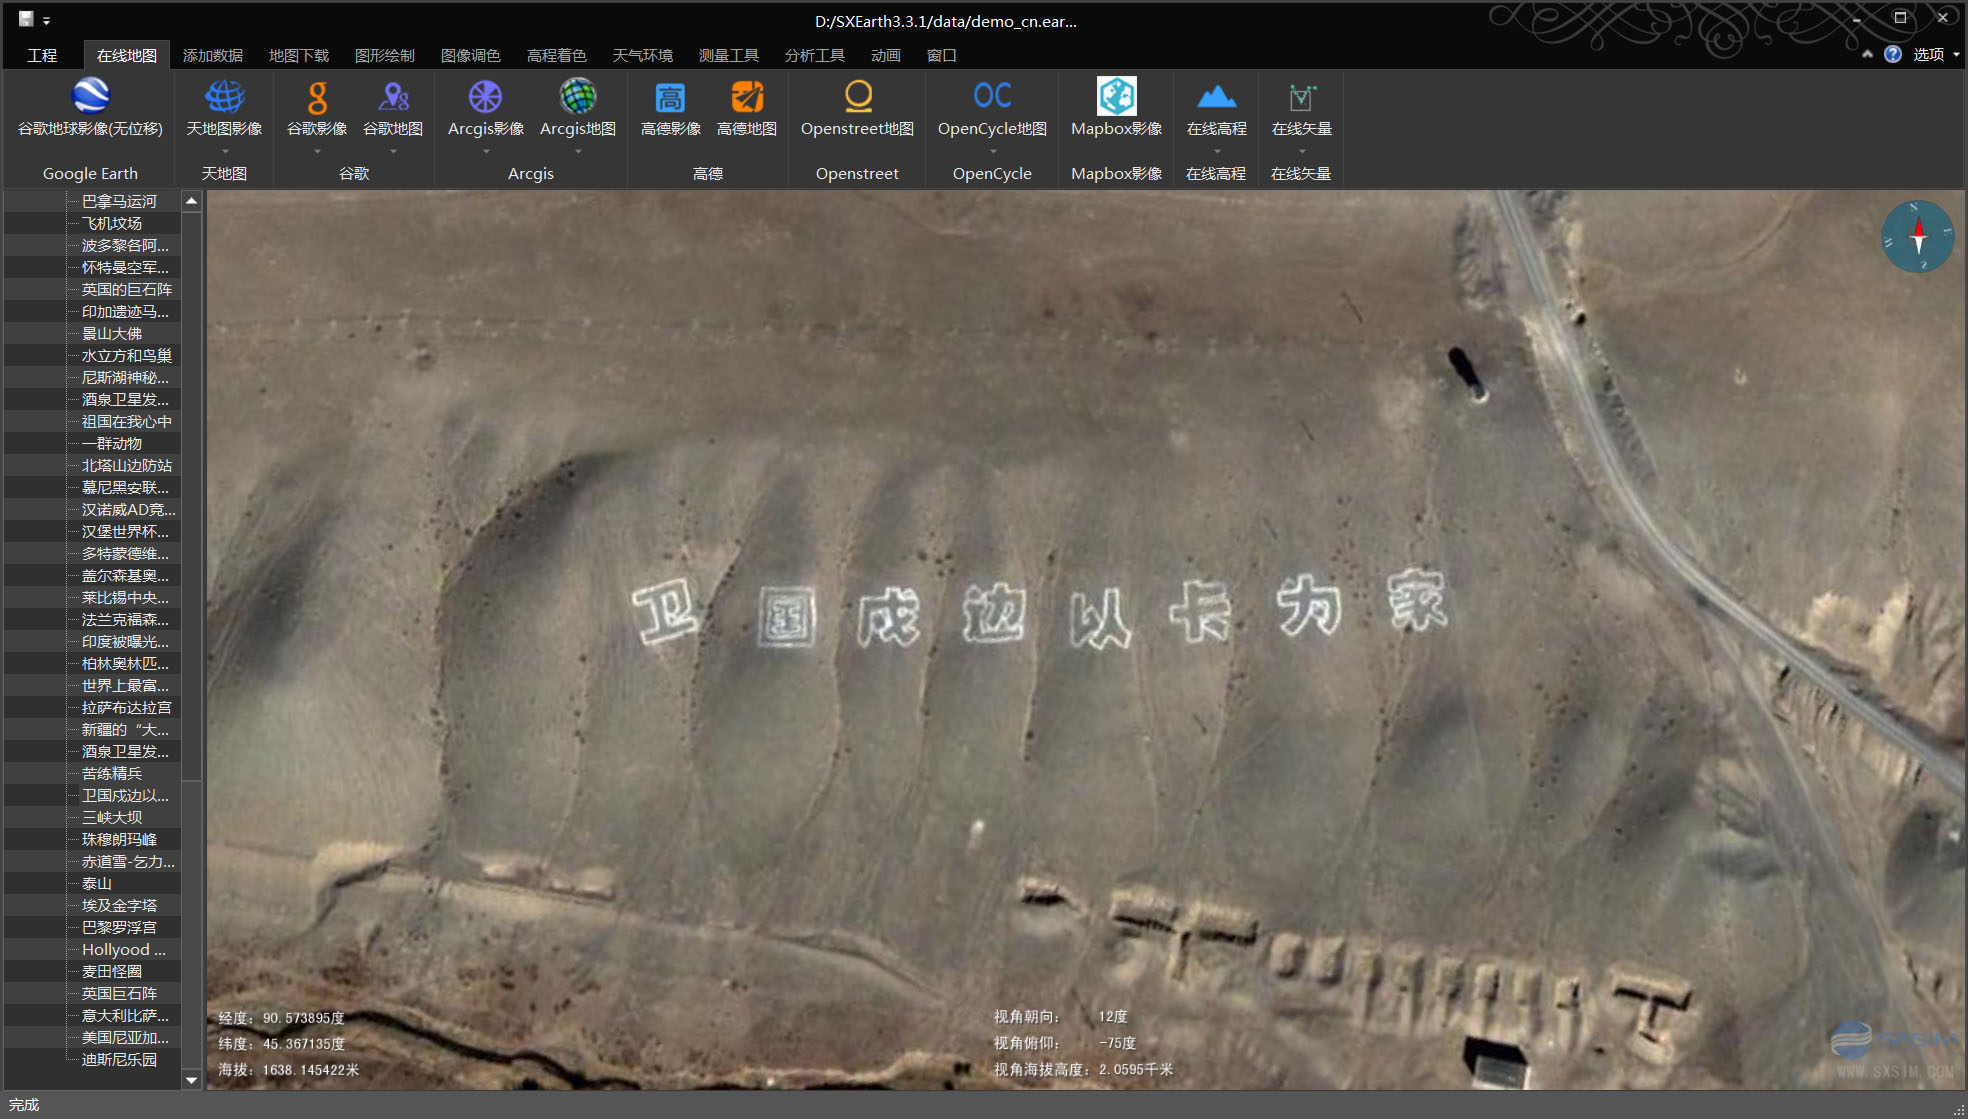Switch to the 图像调色 tab
The image size is (1968, 1119).
(x=471, y=55)
